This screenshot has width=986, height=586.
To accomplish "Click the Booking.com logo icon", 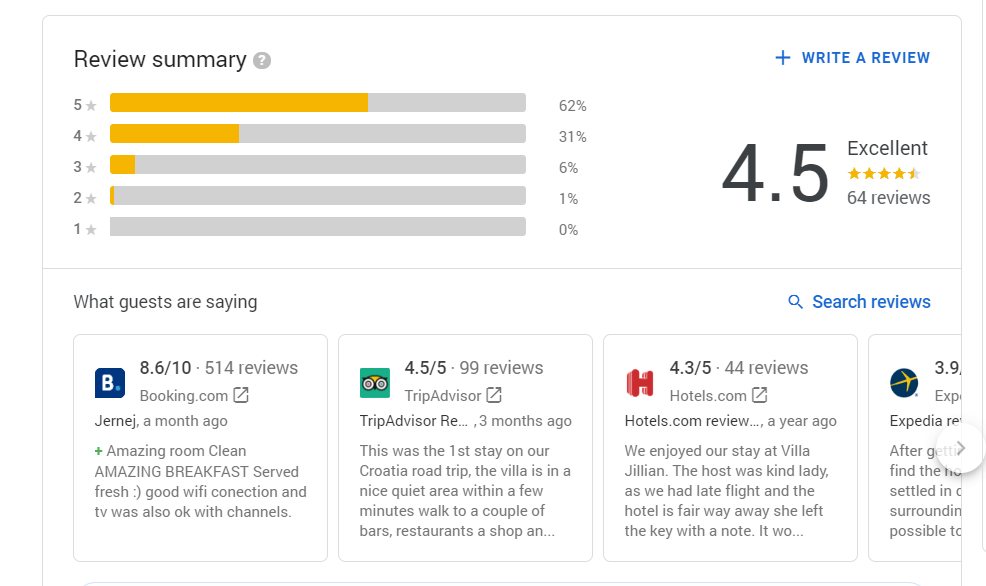I will click(x=110, y=383).
